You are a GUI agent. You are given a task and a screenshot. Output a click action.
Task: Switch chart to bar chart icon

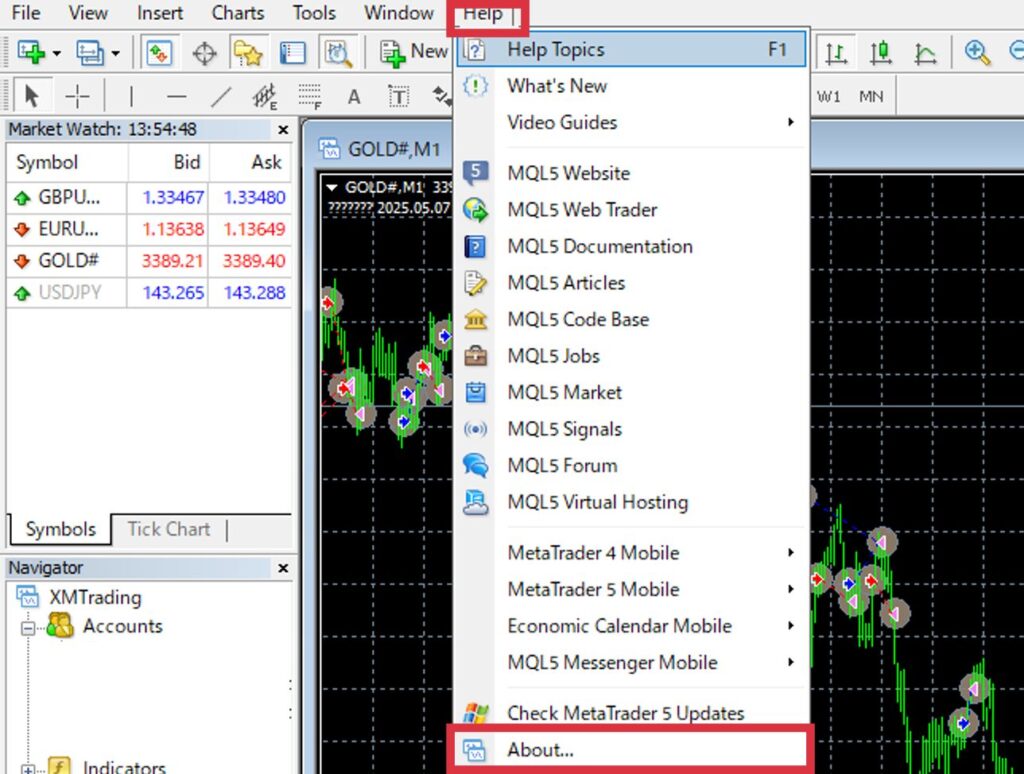click(835, 53)
